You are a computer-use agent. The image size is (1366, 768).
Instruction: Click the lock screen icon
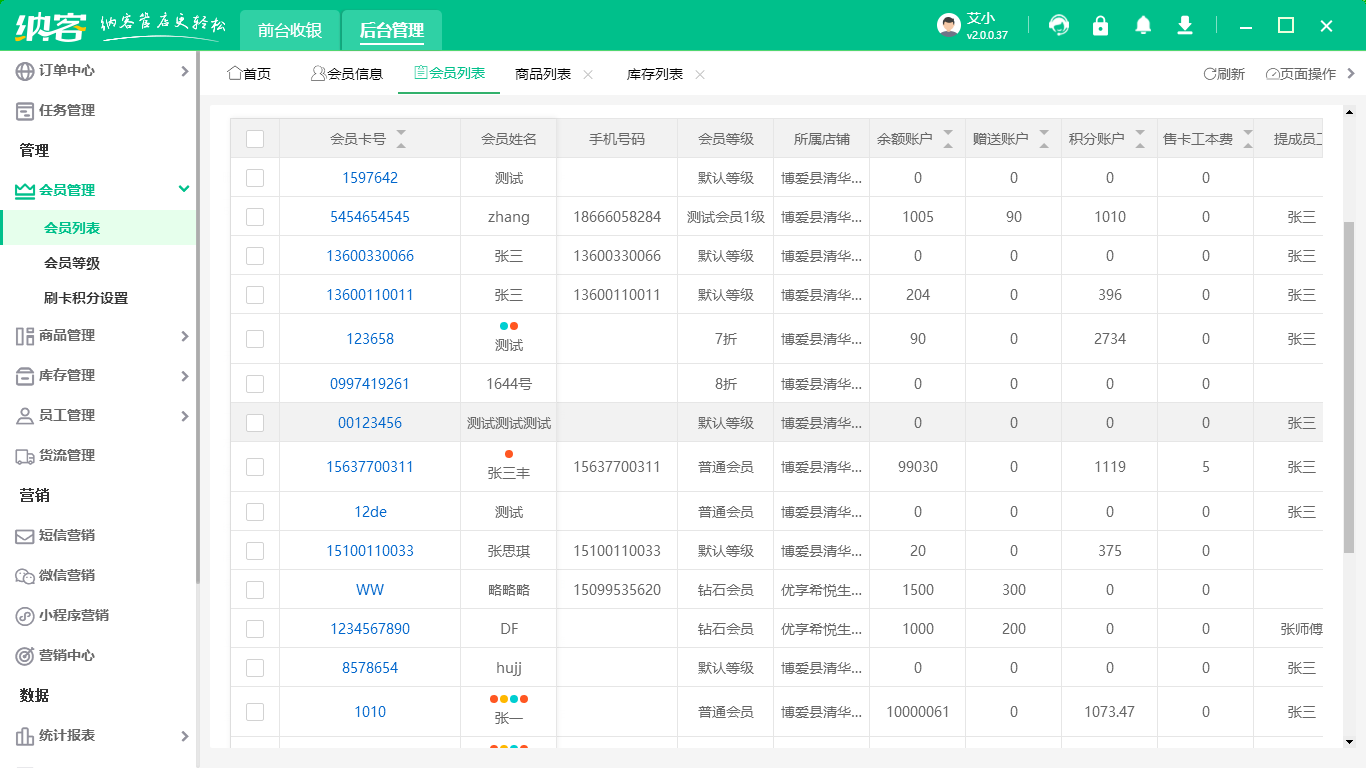[x=1100, y=24]
